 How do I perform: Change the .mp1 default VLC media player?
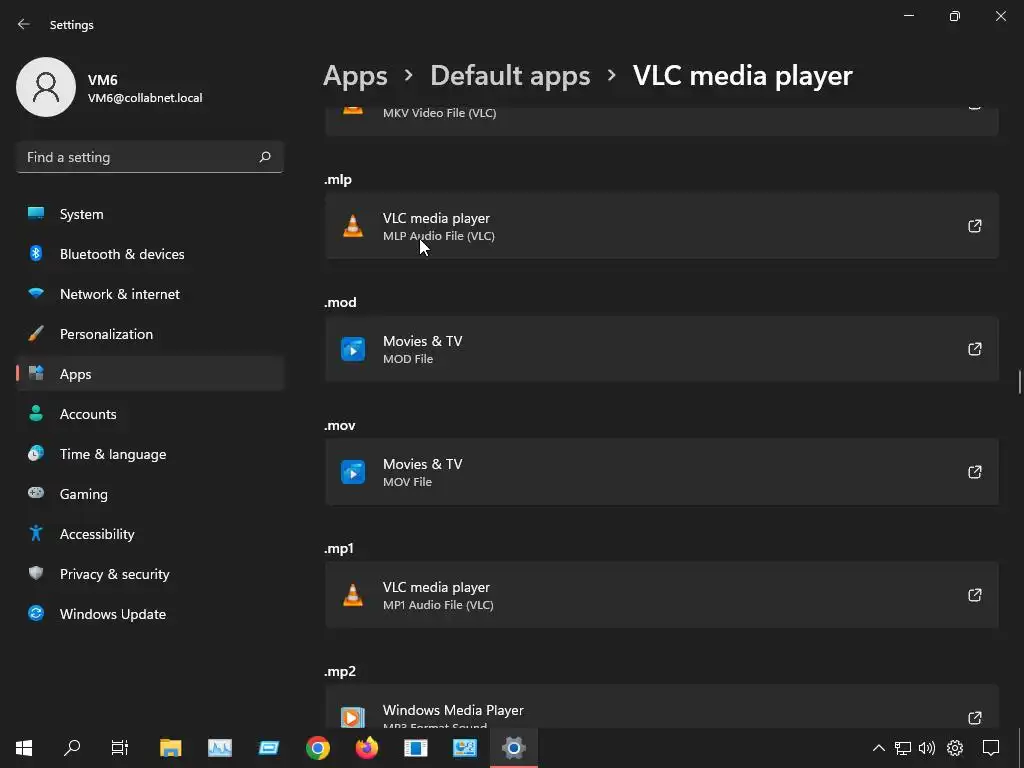(x=662, y=595)
